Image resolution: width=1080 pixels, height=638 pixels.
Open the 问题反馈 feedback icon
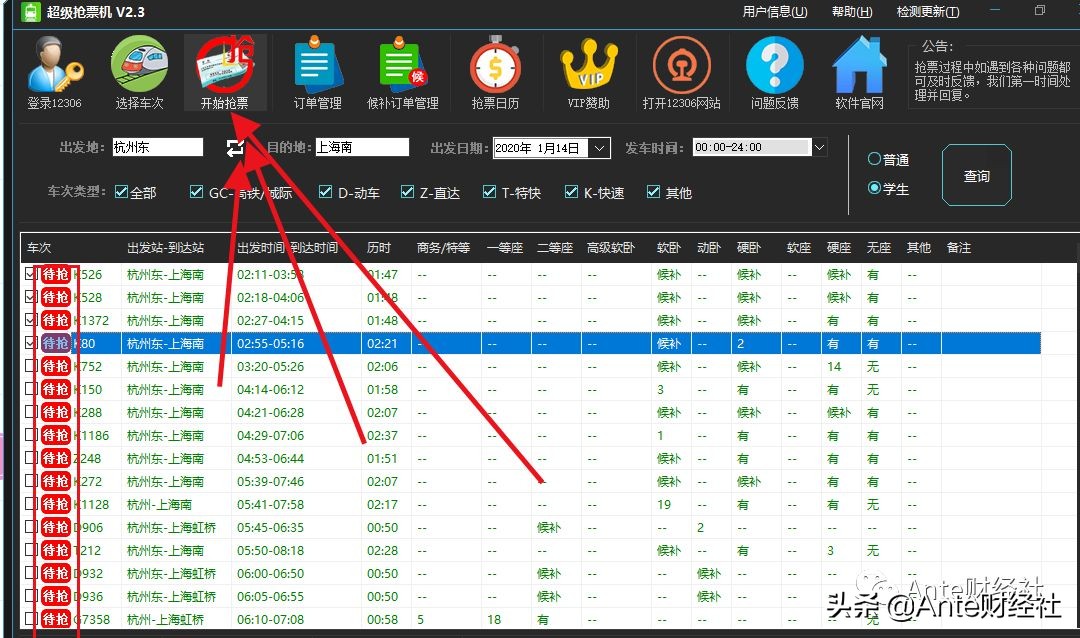coord(774,70)
